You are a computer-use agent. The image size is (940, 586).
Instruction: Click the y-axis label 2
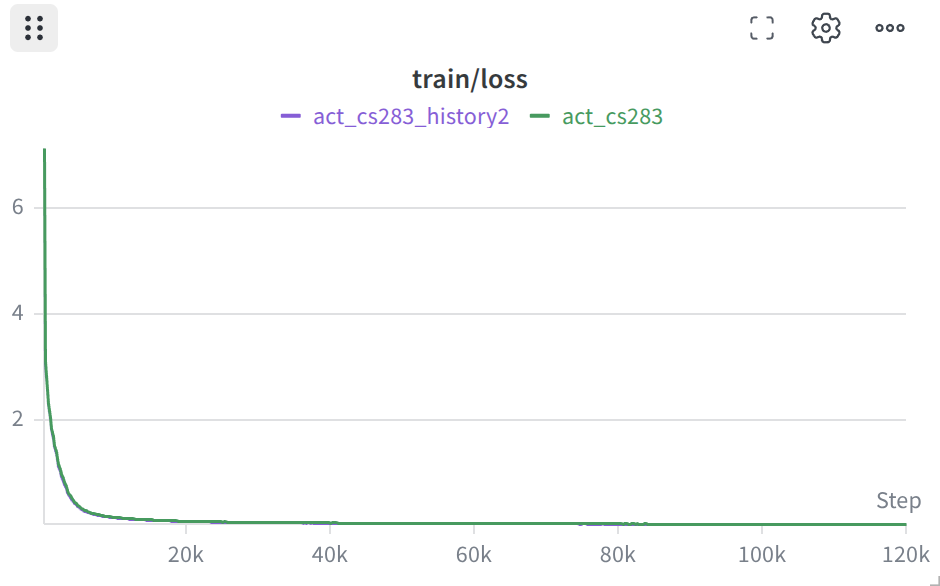pyautogui.click(x=18, y=419)
